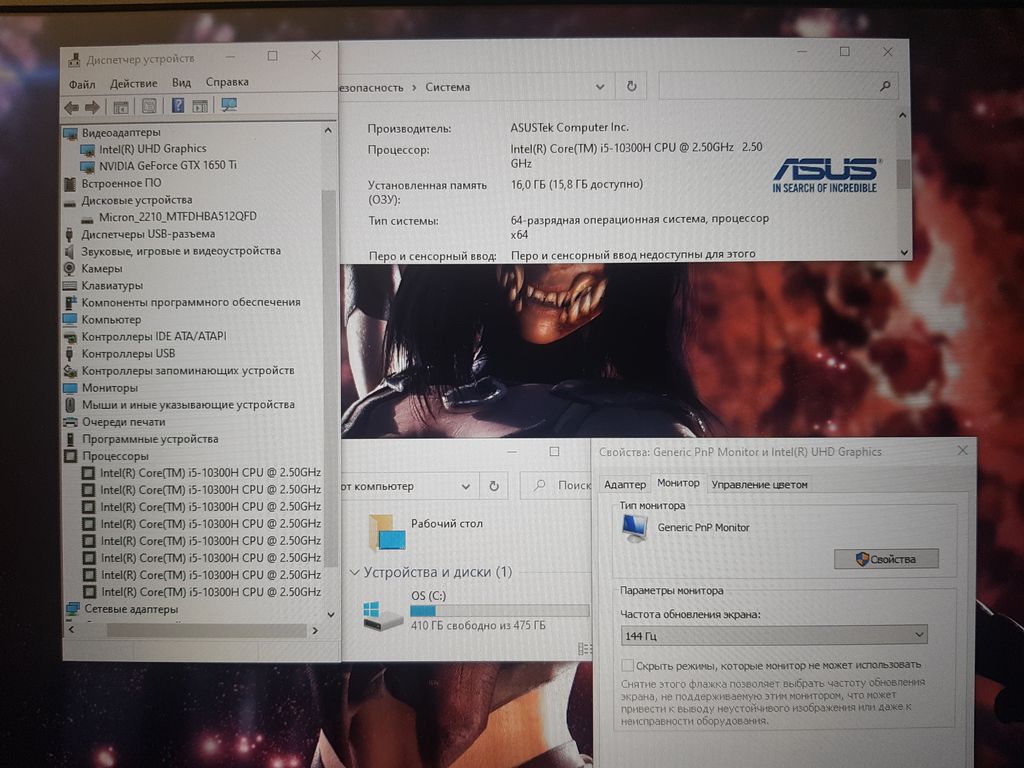Viewport: 1024px width, 768px height.
Task: Refresh the Explorer window address bar
Action: pyautogui.click(x=494, y=486)
